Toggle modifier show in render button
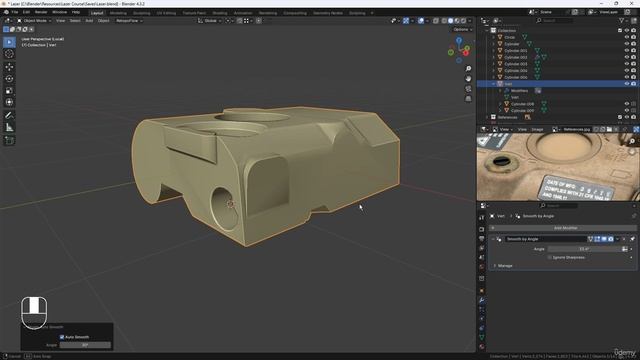 coord(611,239)
